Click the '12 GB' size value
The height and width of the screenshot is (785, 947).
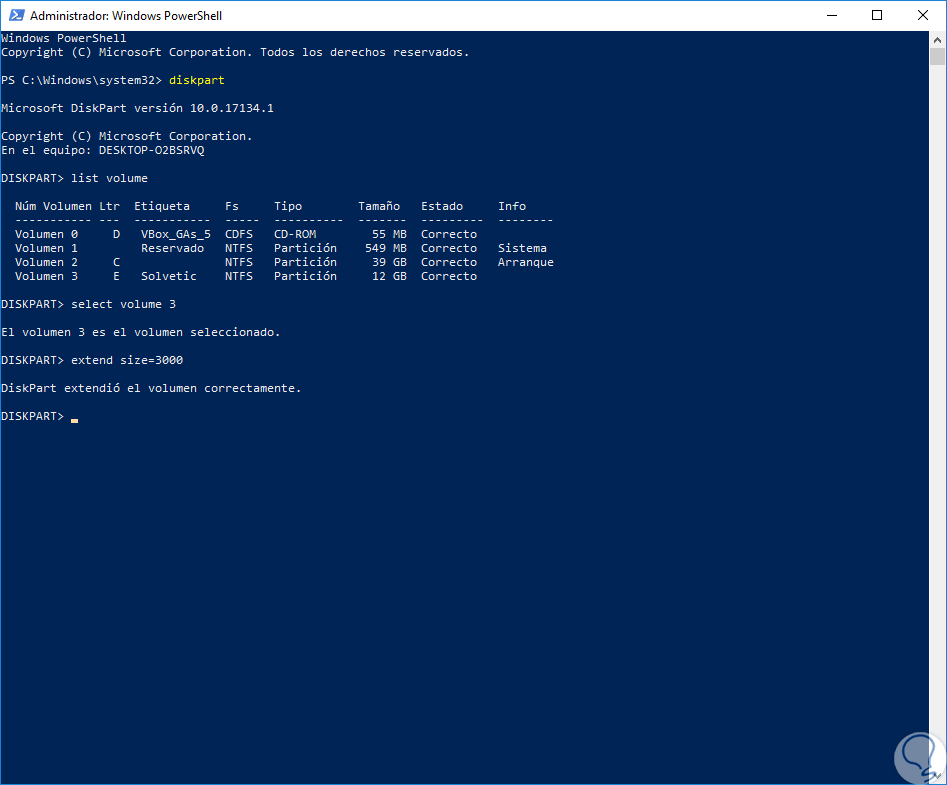pos(390,276)
